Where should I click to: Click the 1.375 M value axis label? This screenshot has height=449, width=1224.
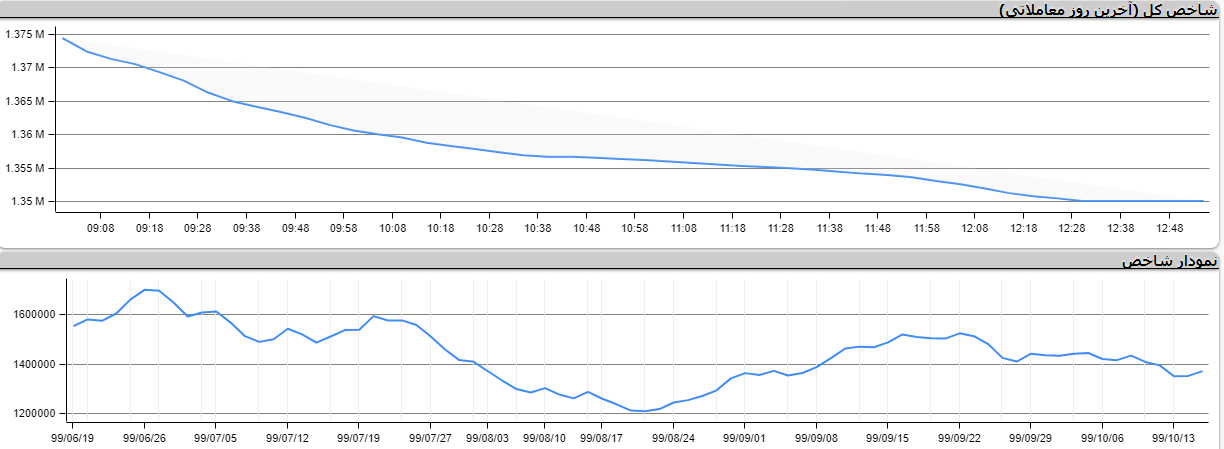tap(25, 35)
